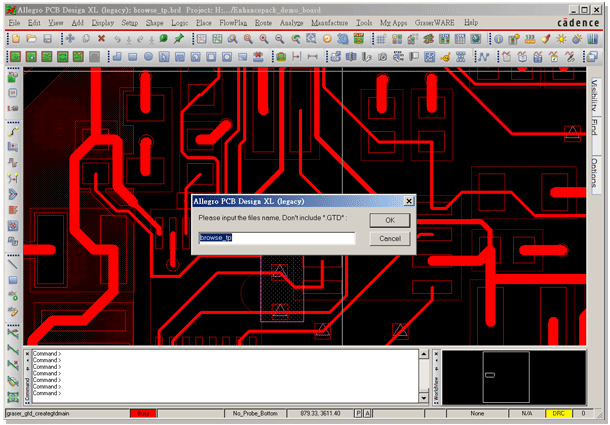Viewport: 610px width, 425px height.
Task: Open the Help menu
Action: click(471, 23)
